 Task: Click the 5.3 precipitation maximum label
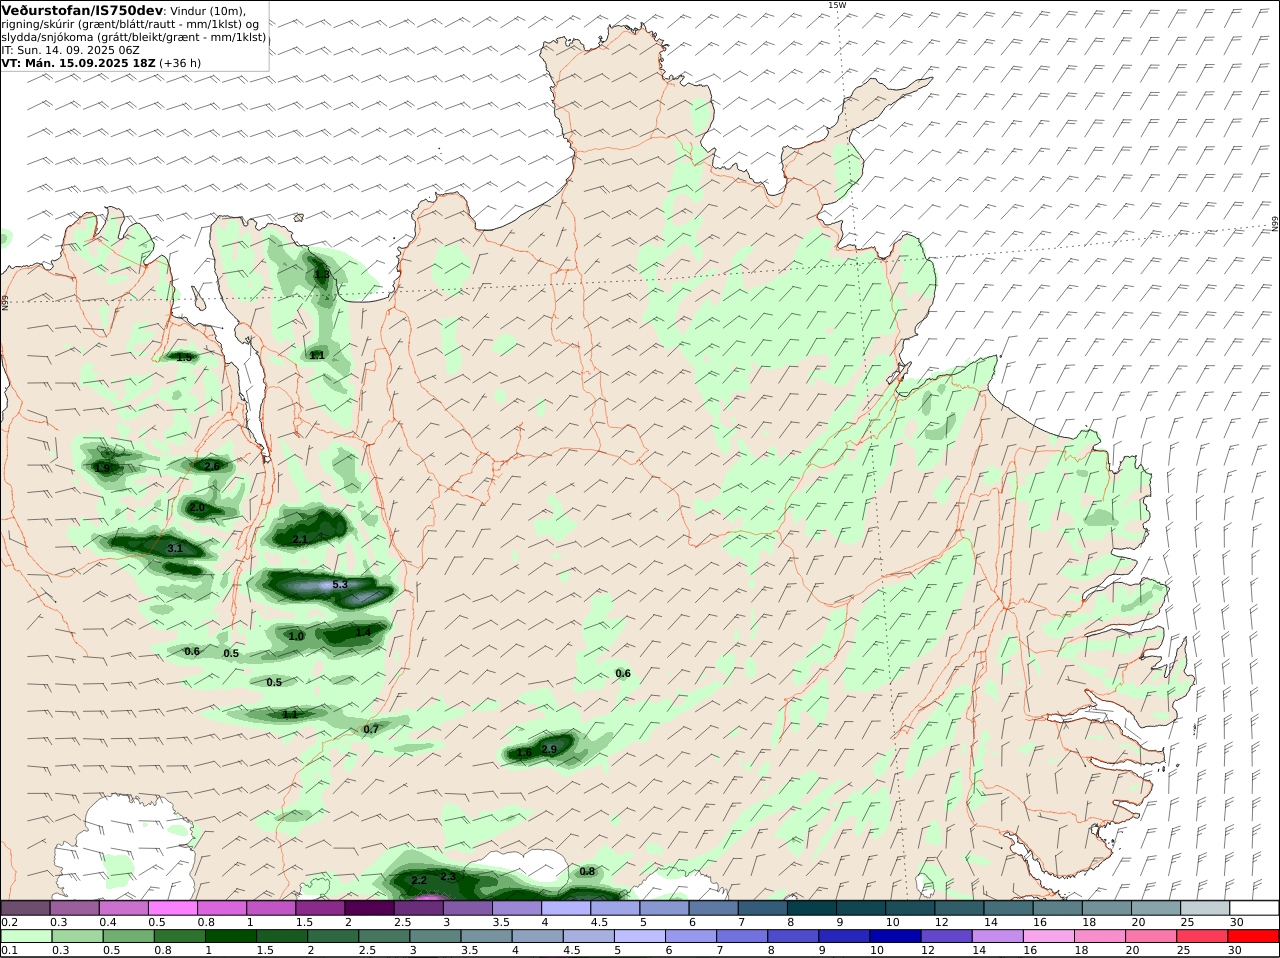click(x=340, y=584)
